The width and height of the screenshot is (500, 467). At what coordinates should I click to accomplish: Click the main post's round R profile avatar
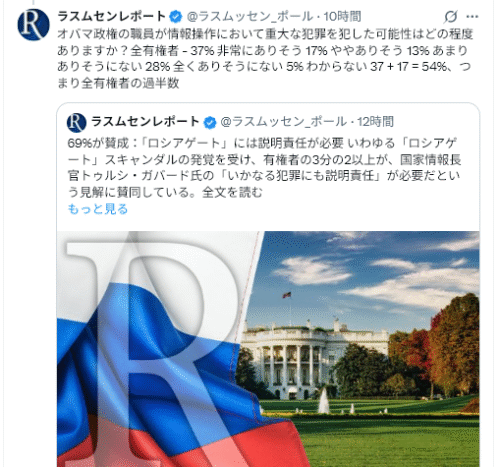33,24
